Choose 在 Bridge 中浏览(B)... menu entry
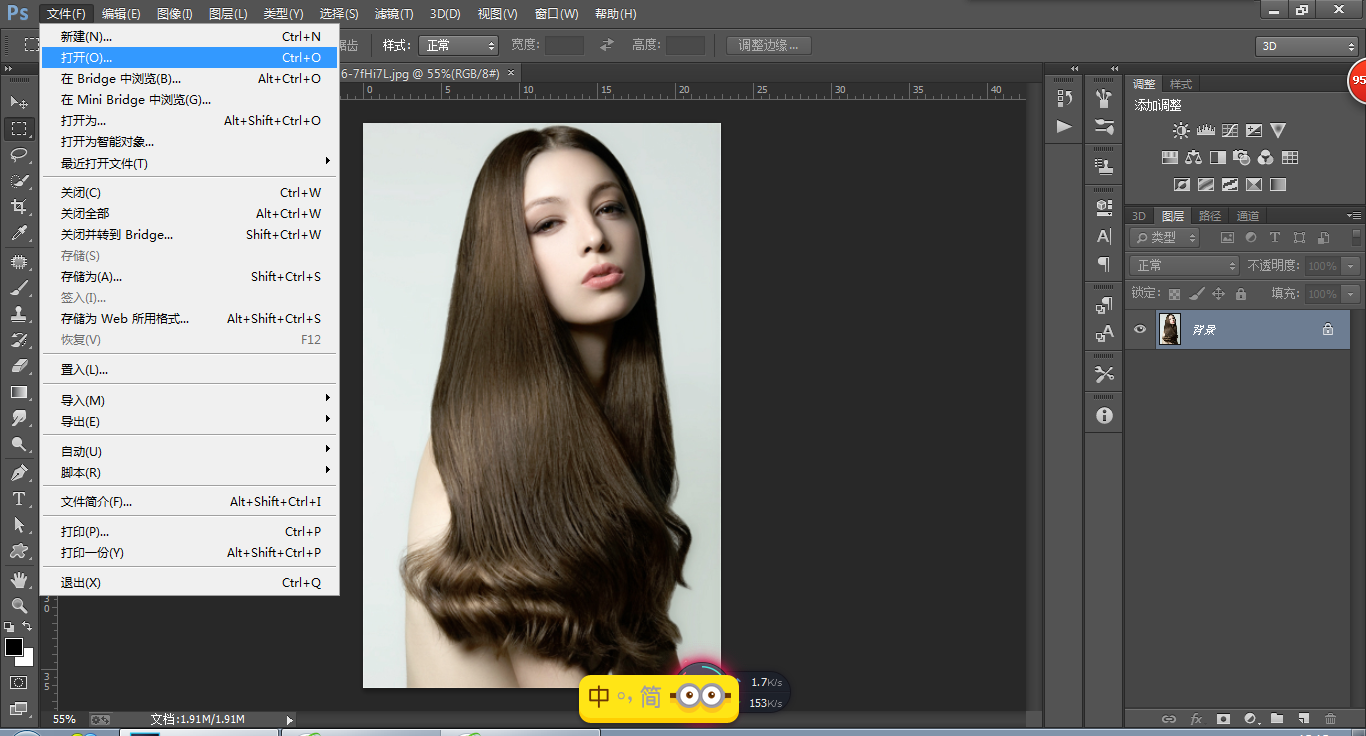The image size is (1366, 736). click(x=189, y=79)
